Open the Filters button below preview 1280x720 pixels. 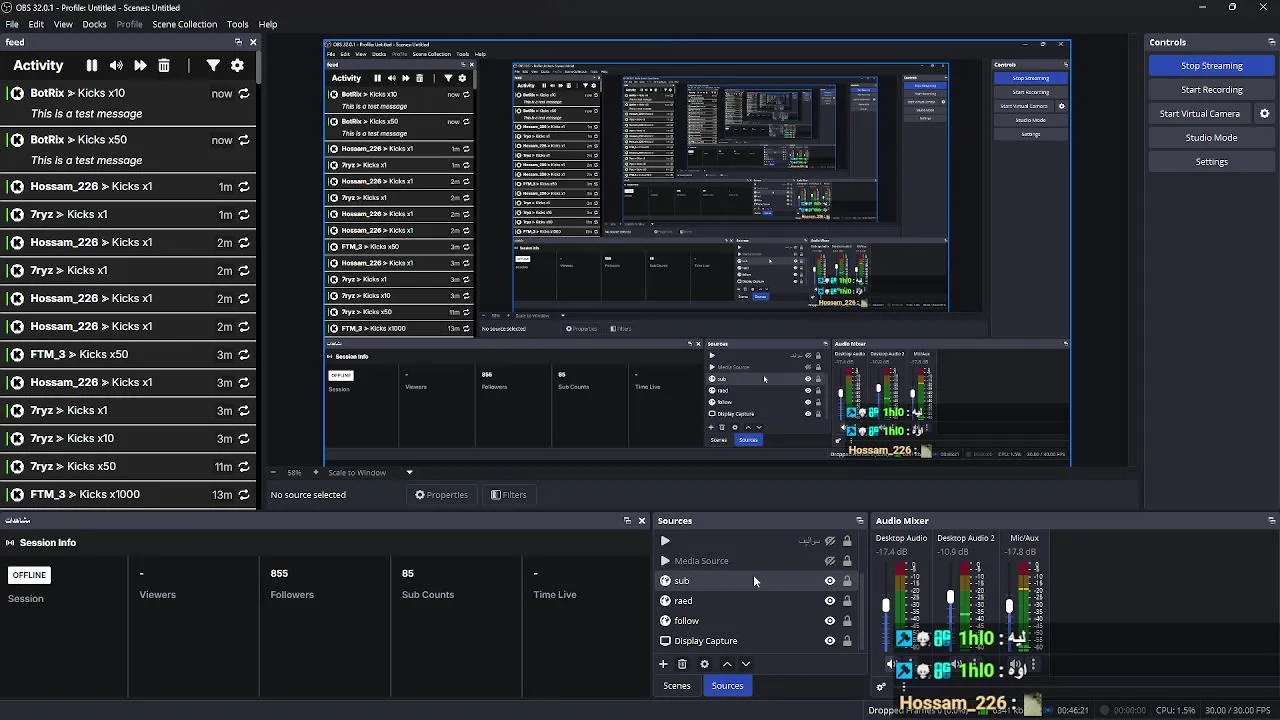click(509, 495)
